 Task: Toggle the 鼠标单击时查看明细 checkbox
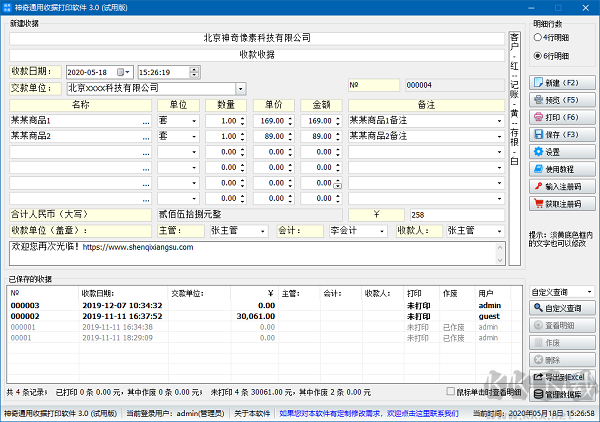coord(450,392)
